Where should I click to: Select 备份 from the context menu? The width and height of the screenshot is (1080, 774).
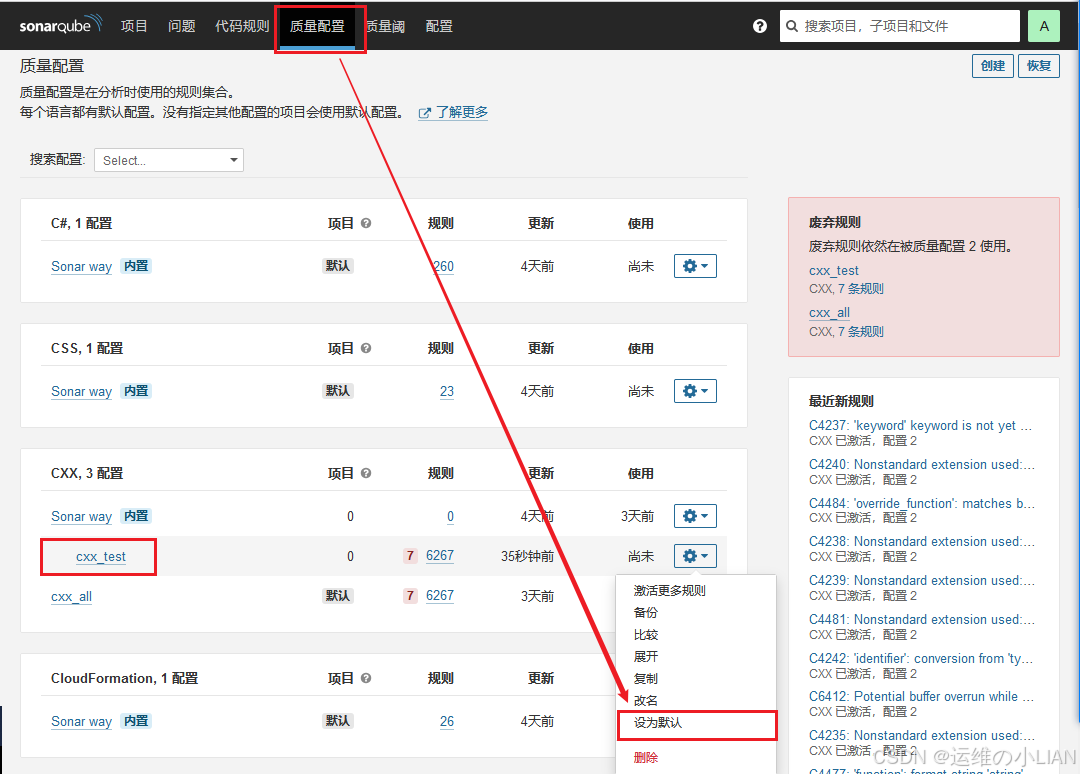(x=646, y=611)
